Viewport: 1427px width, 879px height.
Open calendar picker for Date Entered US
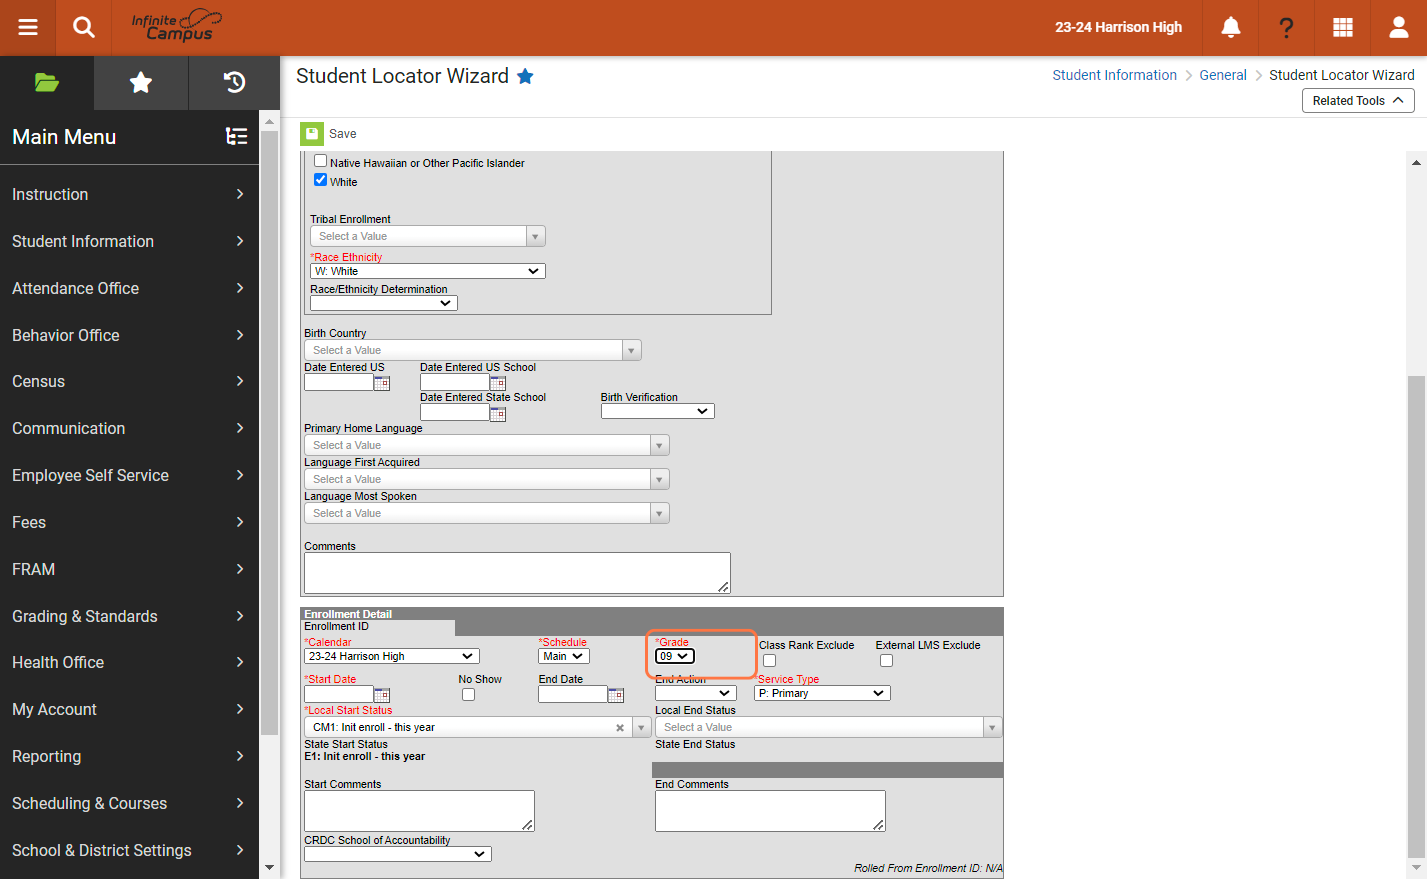point(382,383)
